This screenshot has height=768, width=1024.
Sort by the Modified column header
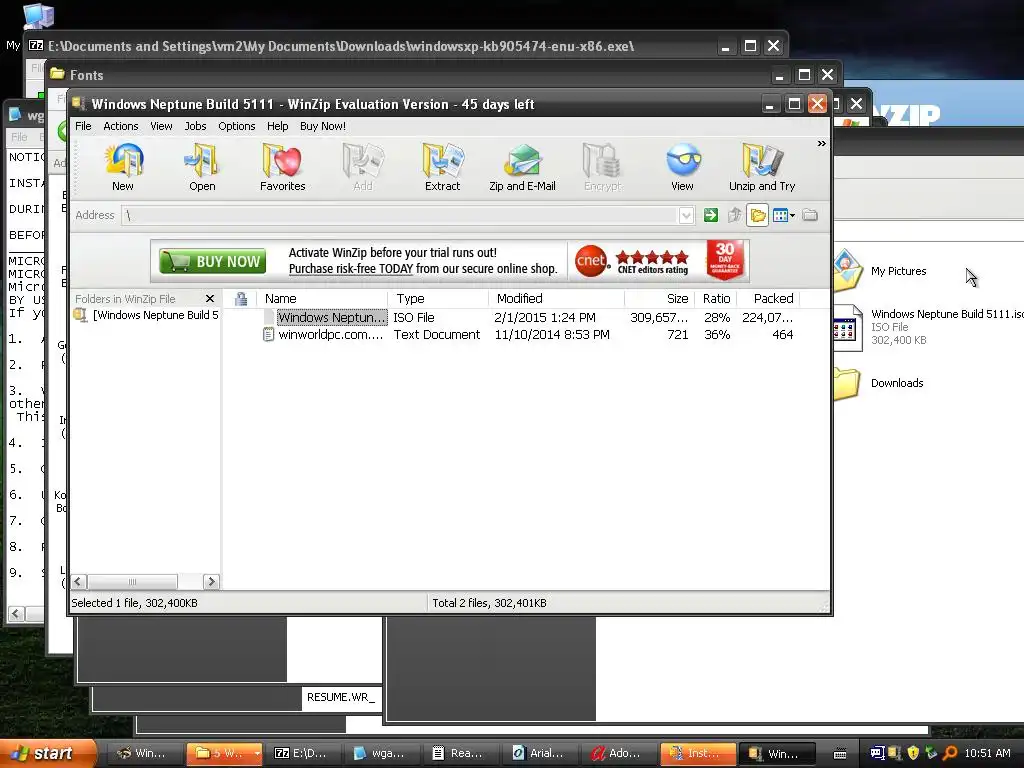pos(556,298)
